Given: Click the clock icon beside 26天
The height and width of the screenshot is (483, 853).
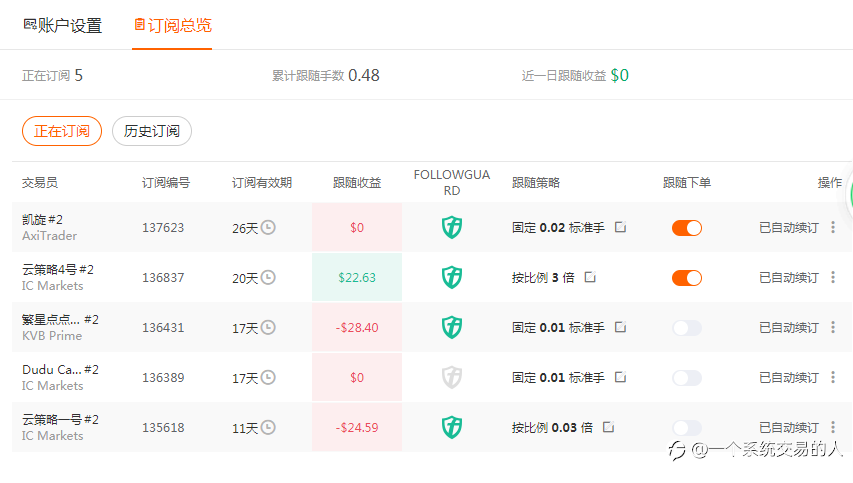Looking at the screenshot, I should [268, 227].
